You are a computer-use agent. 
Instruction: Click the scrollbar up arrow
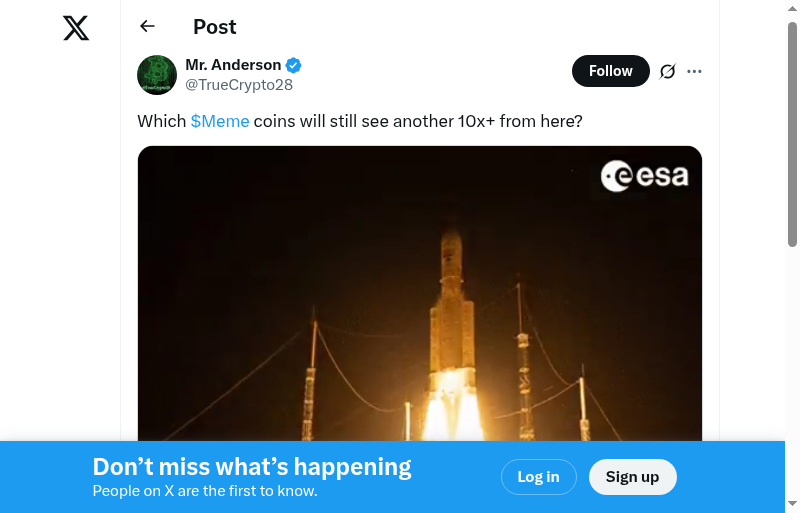(x=792, y=10)
